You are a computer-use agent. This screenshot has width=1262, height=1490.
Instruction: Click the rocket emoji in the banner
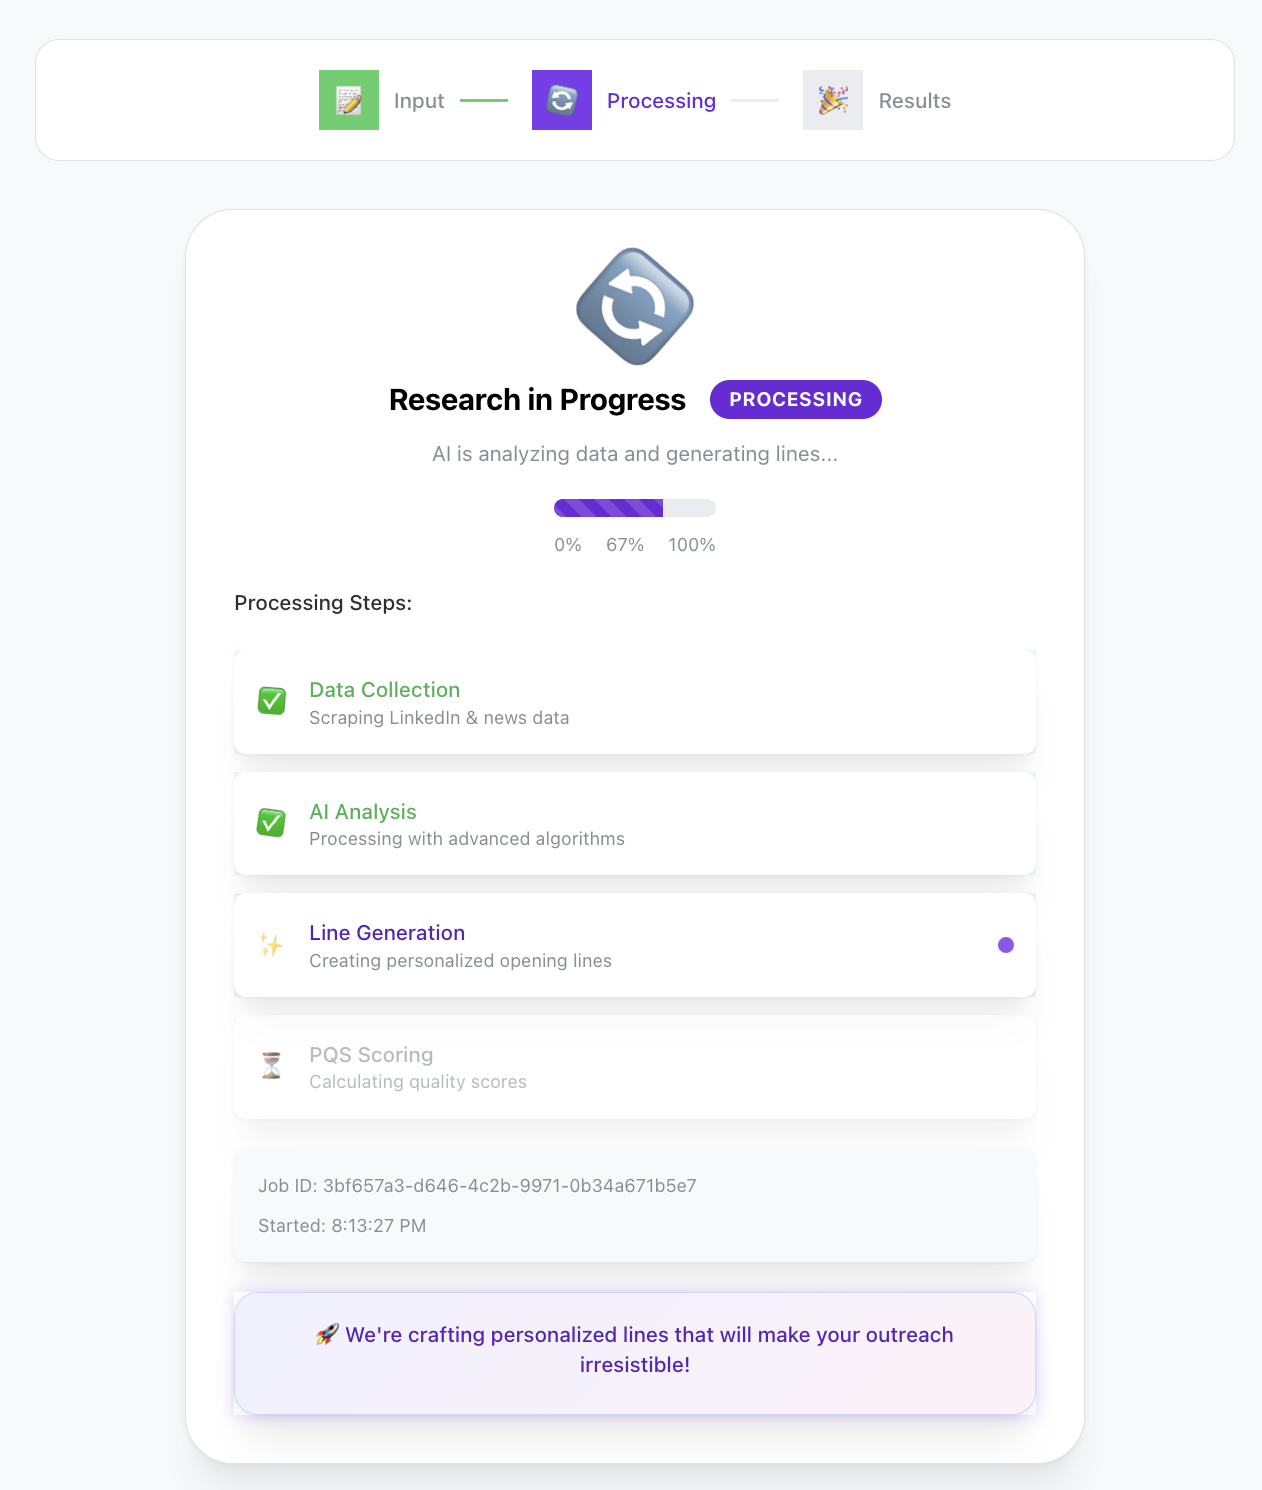327,1334
